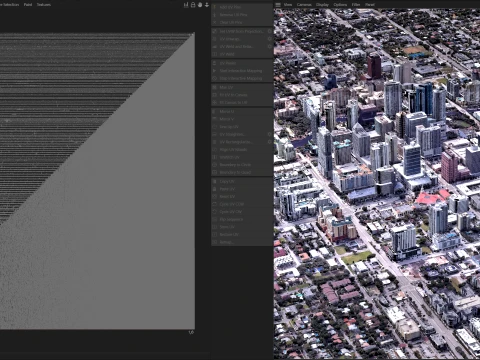480x360 pixels.
Task: Open the UV editor Textures menu
Action: pyautogui.click(x=44, y=5)
